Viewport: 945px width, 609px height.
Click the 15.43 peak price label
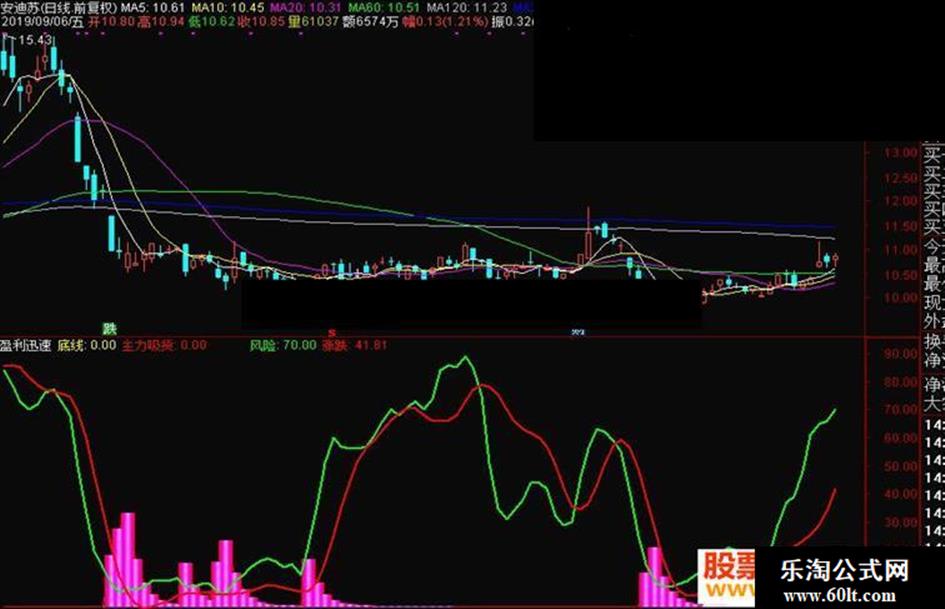tap(36, 40)
